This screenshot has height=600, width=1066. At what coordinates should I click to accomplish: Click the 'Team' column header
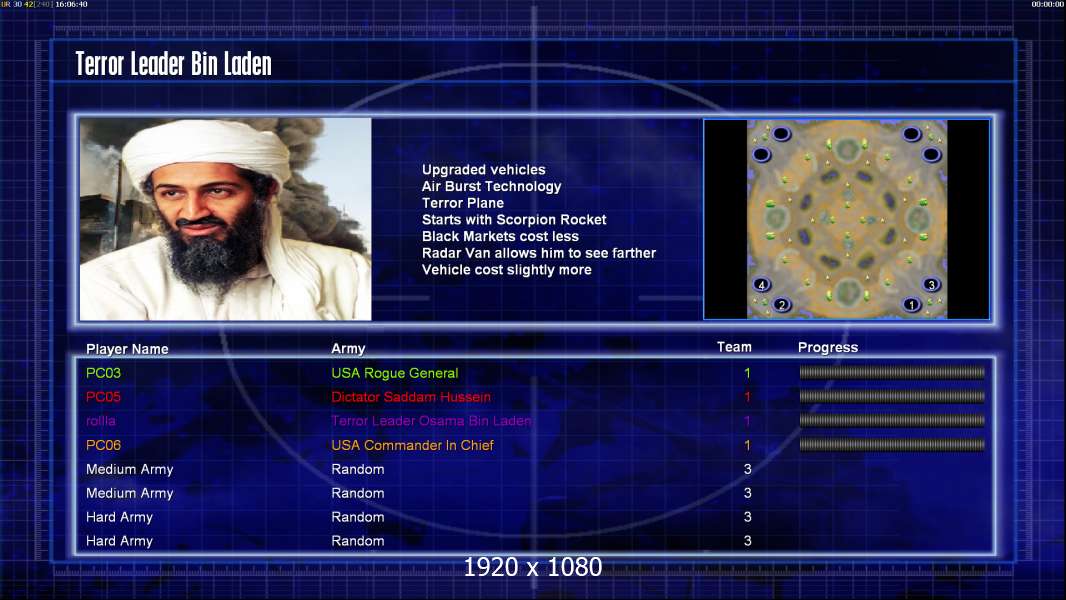[x=734, y=347]
